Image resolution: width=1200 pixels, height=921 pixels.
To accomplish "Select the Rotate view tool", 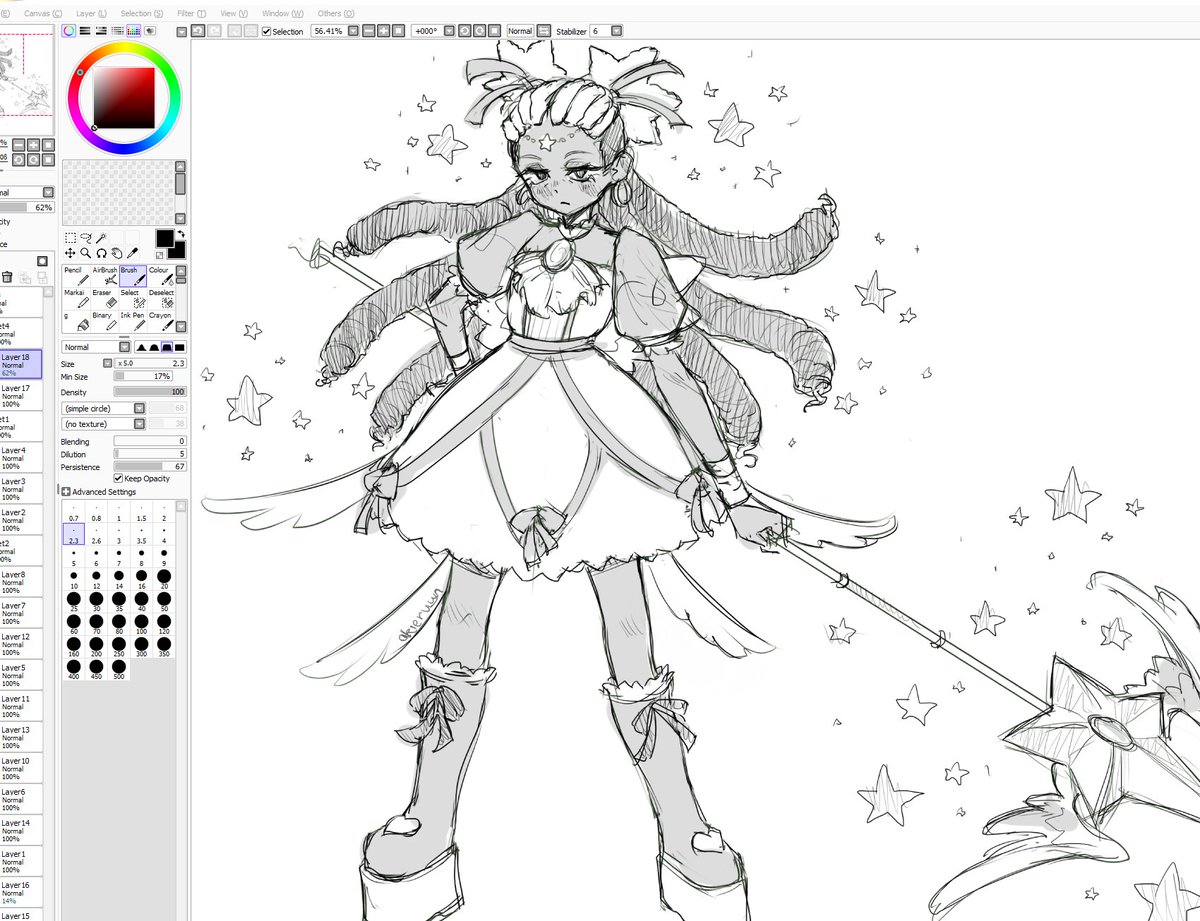I will 101,254.
